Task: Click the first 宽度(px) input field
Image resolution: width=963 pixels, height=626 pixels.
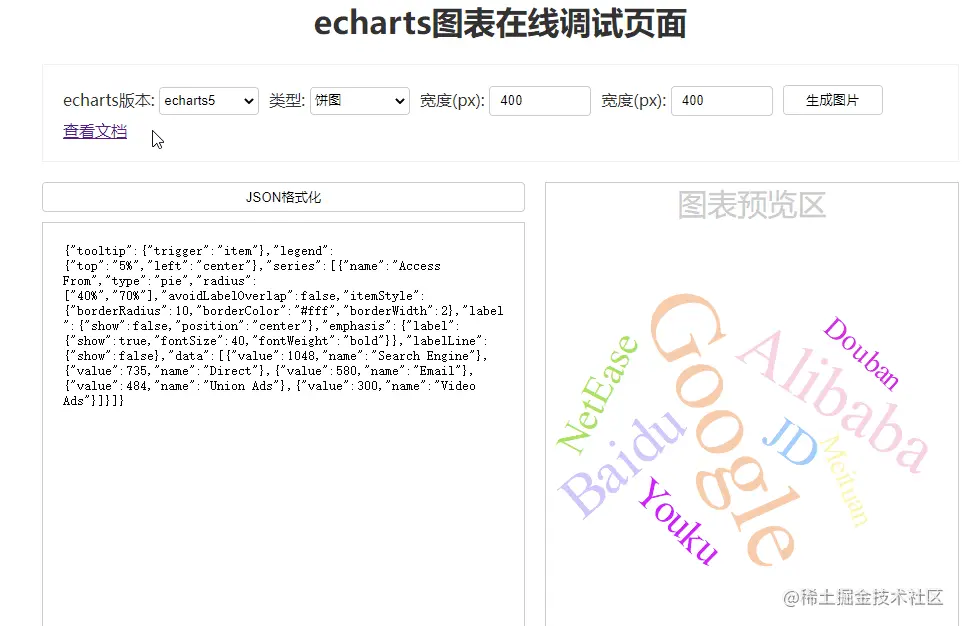Action: 540,101
